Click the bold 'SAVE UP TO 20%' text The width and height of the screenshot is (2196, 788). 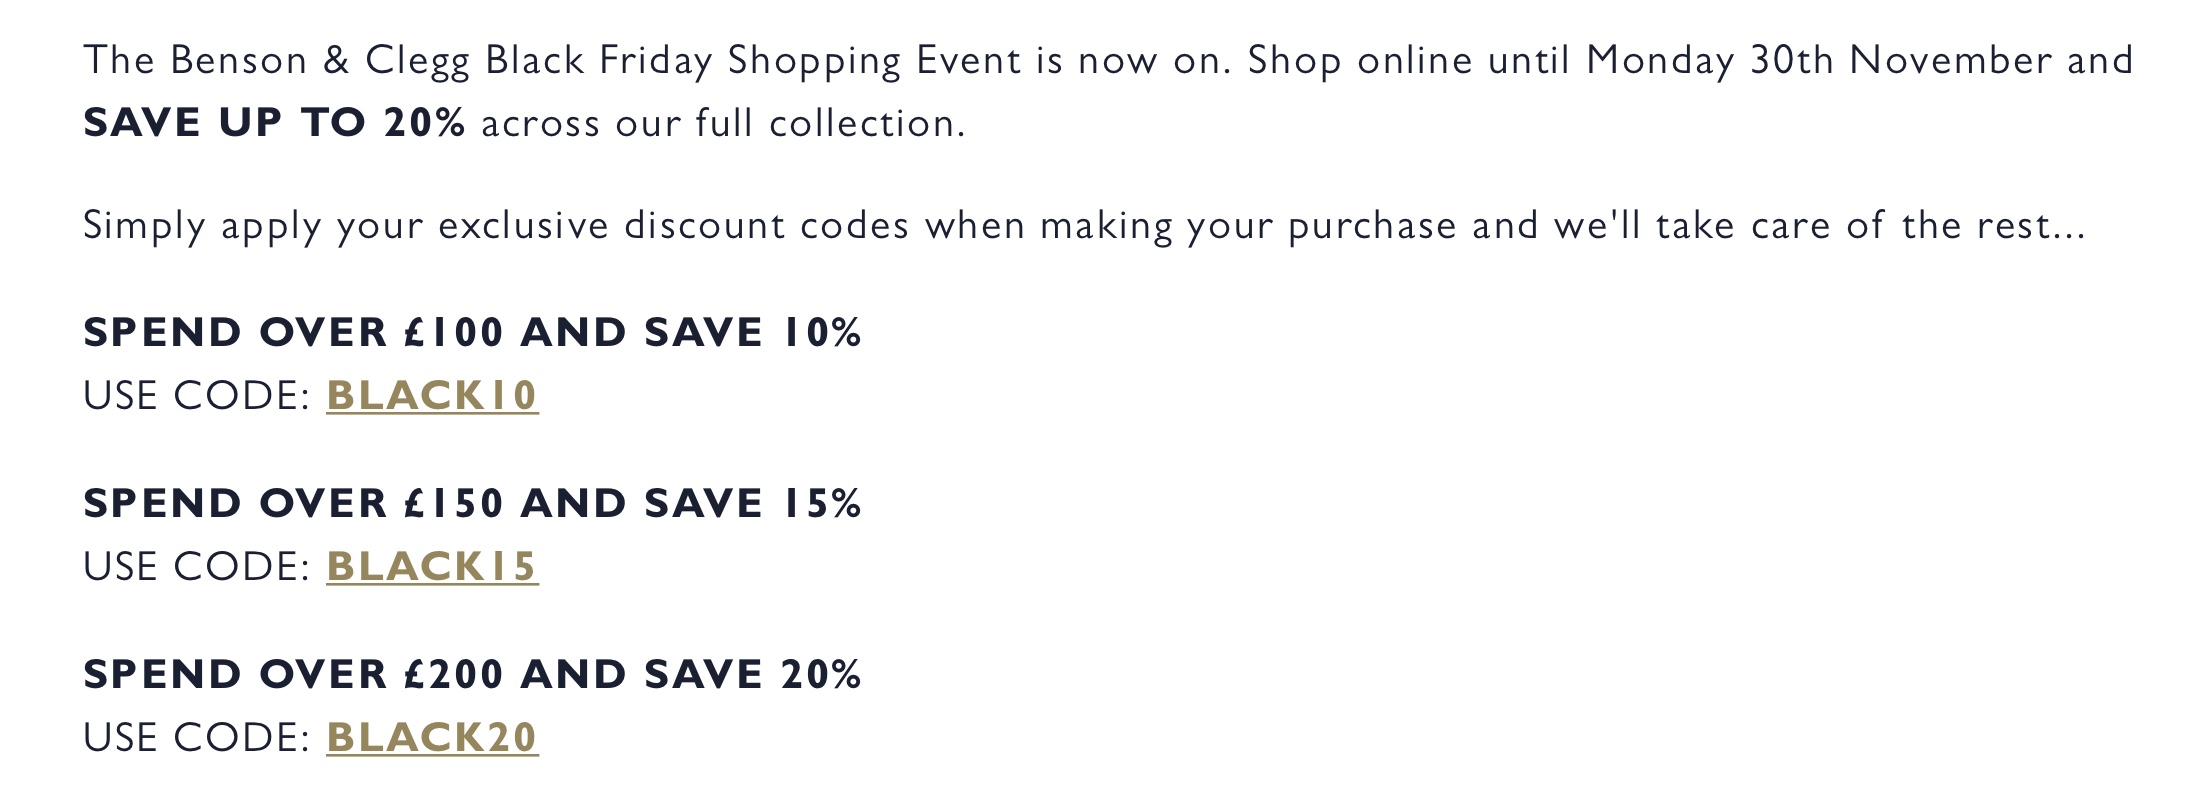[274, 123]
